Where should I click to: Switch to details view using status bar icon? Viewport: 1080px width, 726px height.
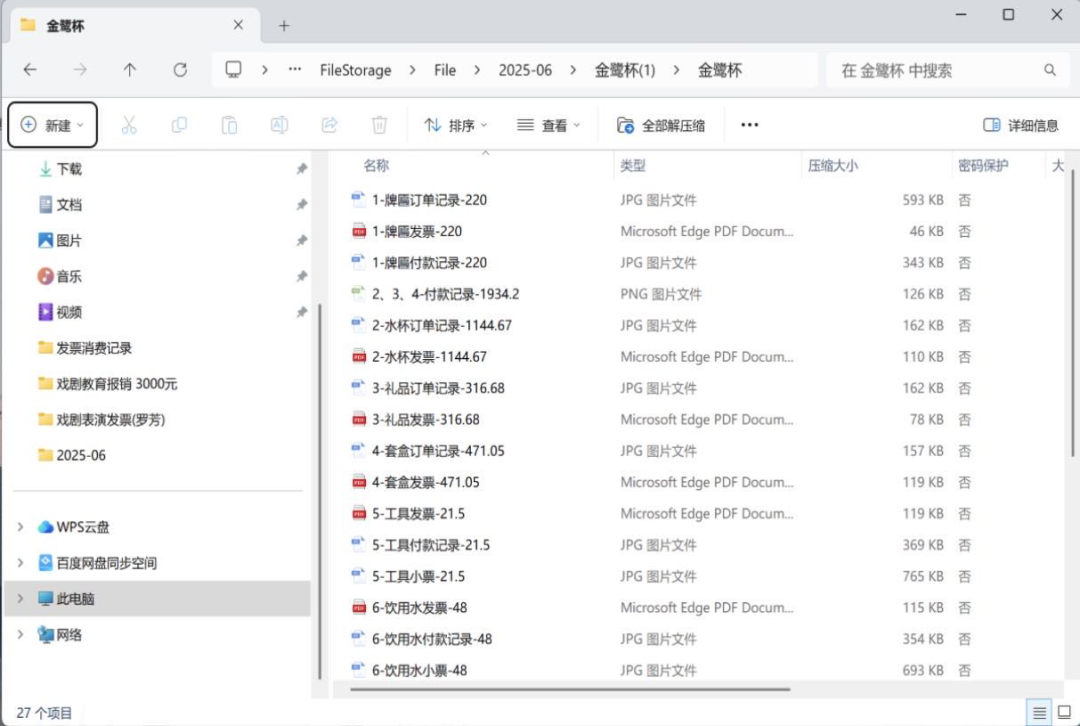(x=1038, y=710)
